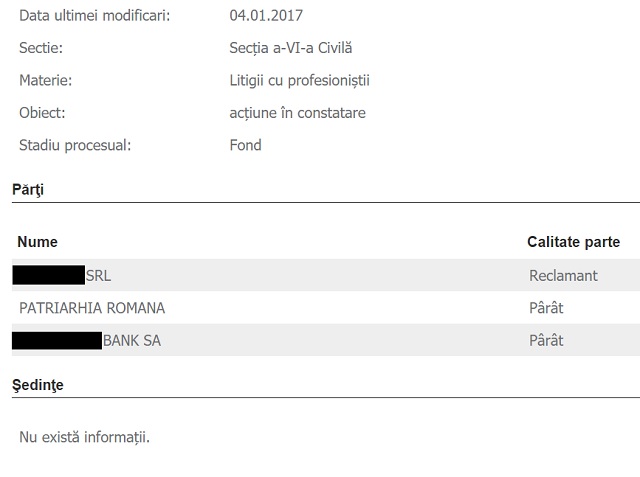Click "Pârât" next to PATRIARHIA ROMANA

point(546,308)
